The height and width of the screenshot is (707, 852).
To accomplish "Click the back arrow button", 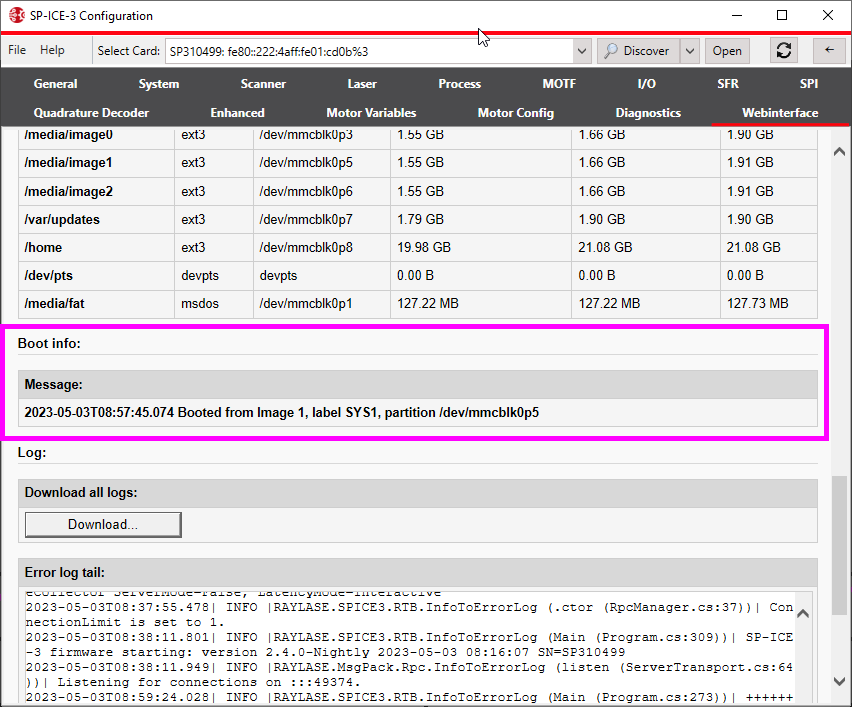I will tap(829, 51).
